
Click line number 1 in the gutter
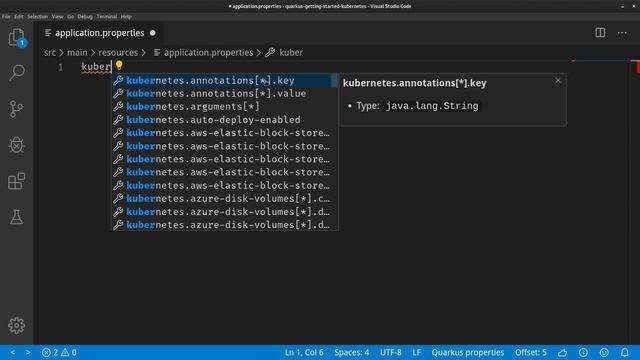tap(60, 67)
